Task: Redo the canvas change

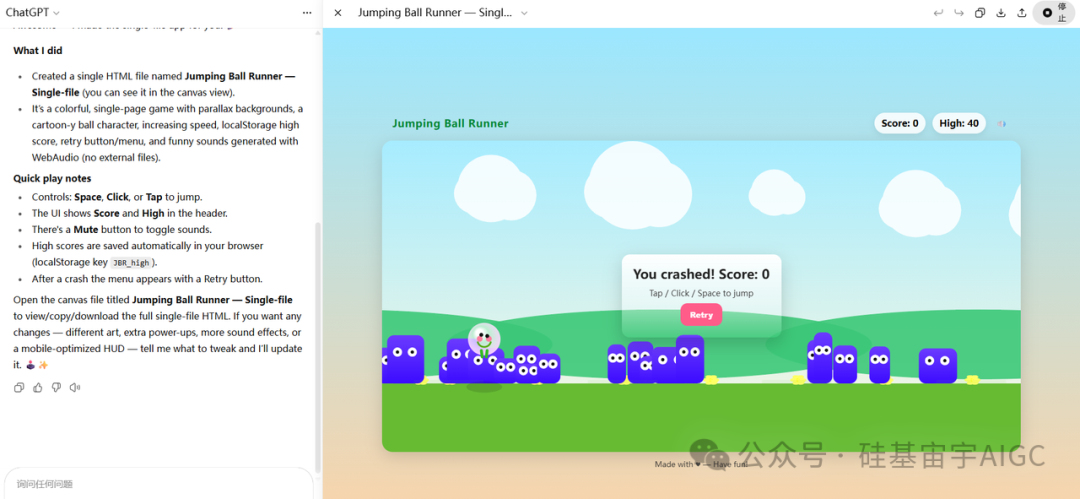Action: 958,12
